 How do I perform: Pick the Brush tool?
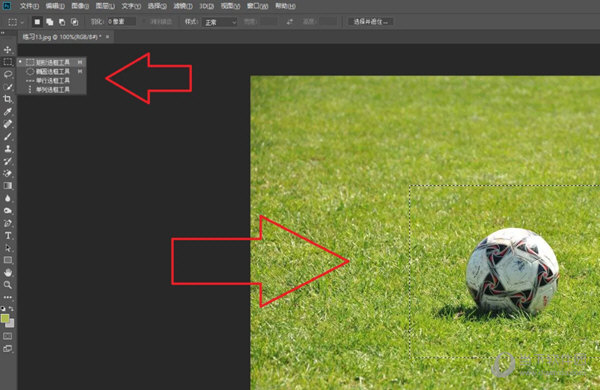point(8,136)
